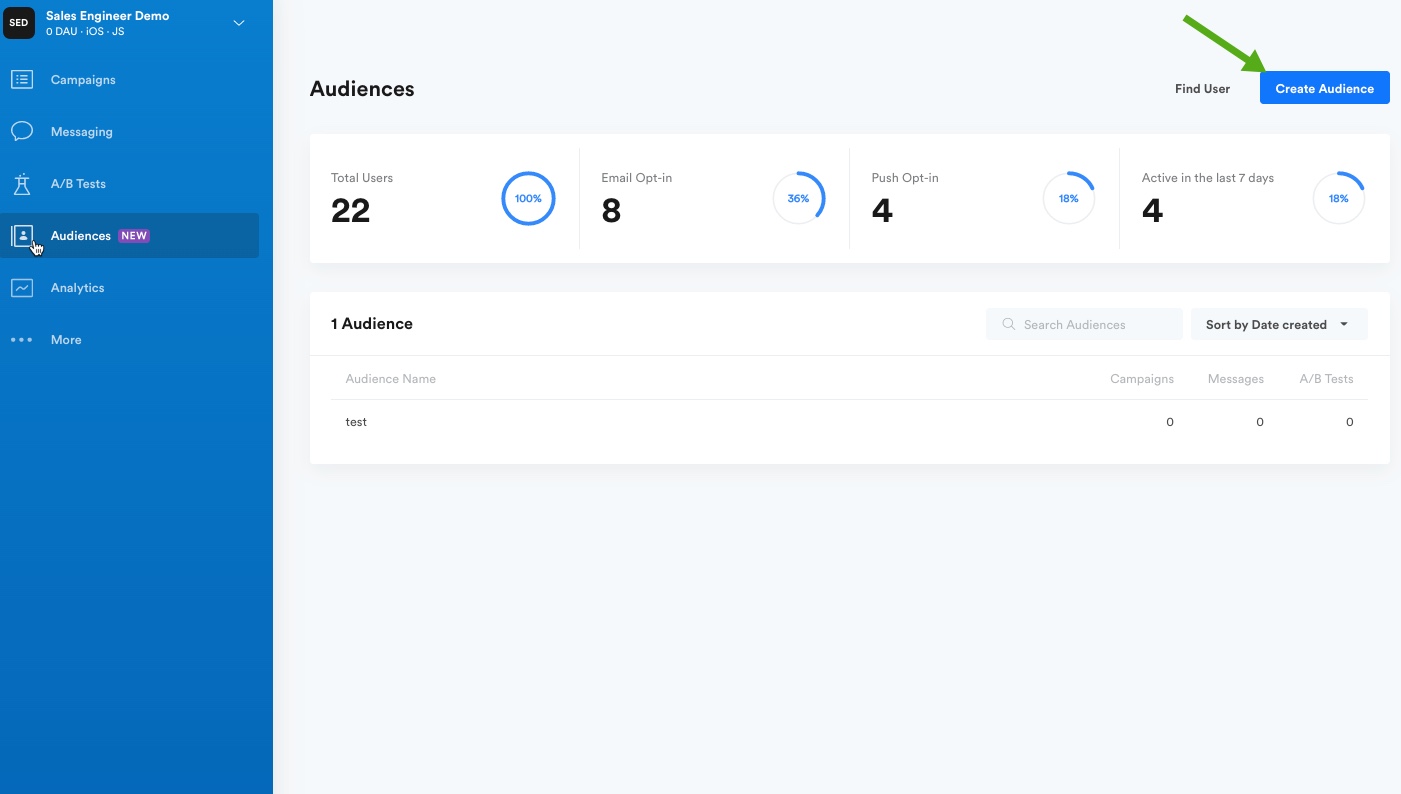Click the Audiences person icon in sidebar
Screen dimensions: 1401x794
22,236
